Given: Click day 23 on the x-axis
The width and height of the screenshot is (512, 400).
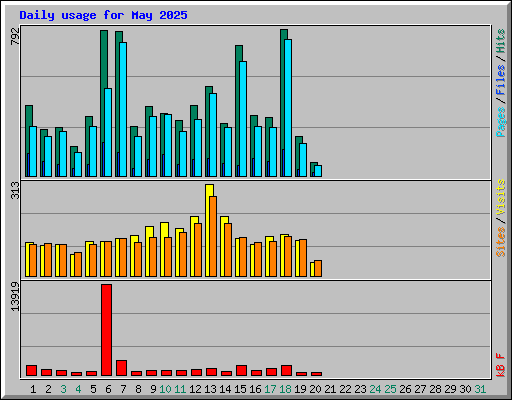Looking at the screenshot, I should point(360,389).
